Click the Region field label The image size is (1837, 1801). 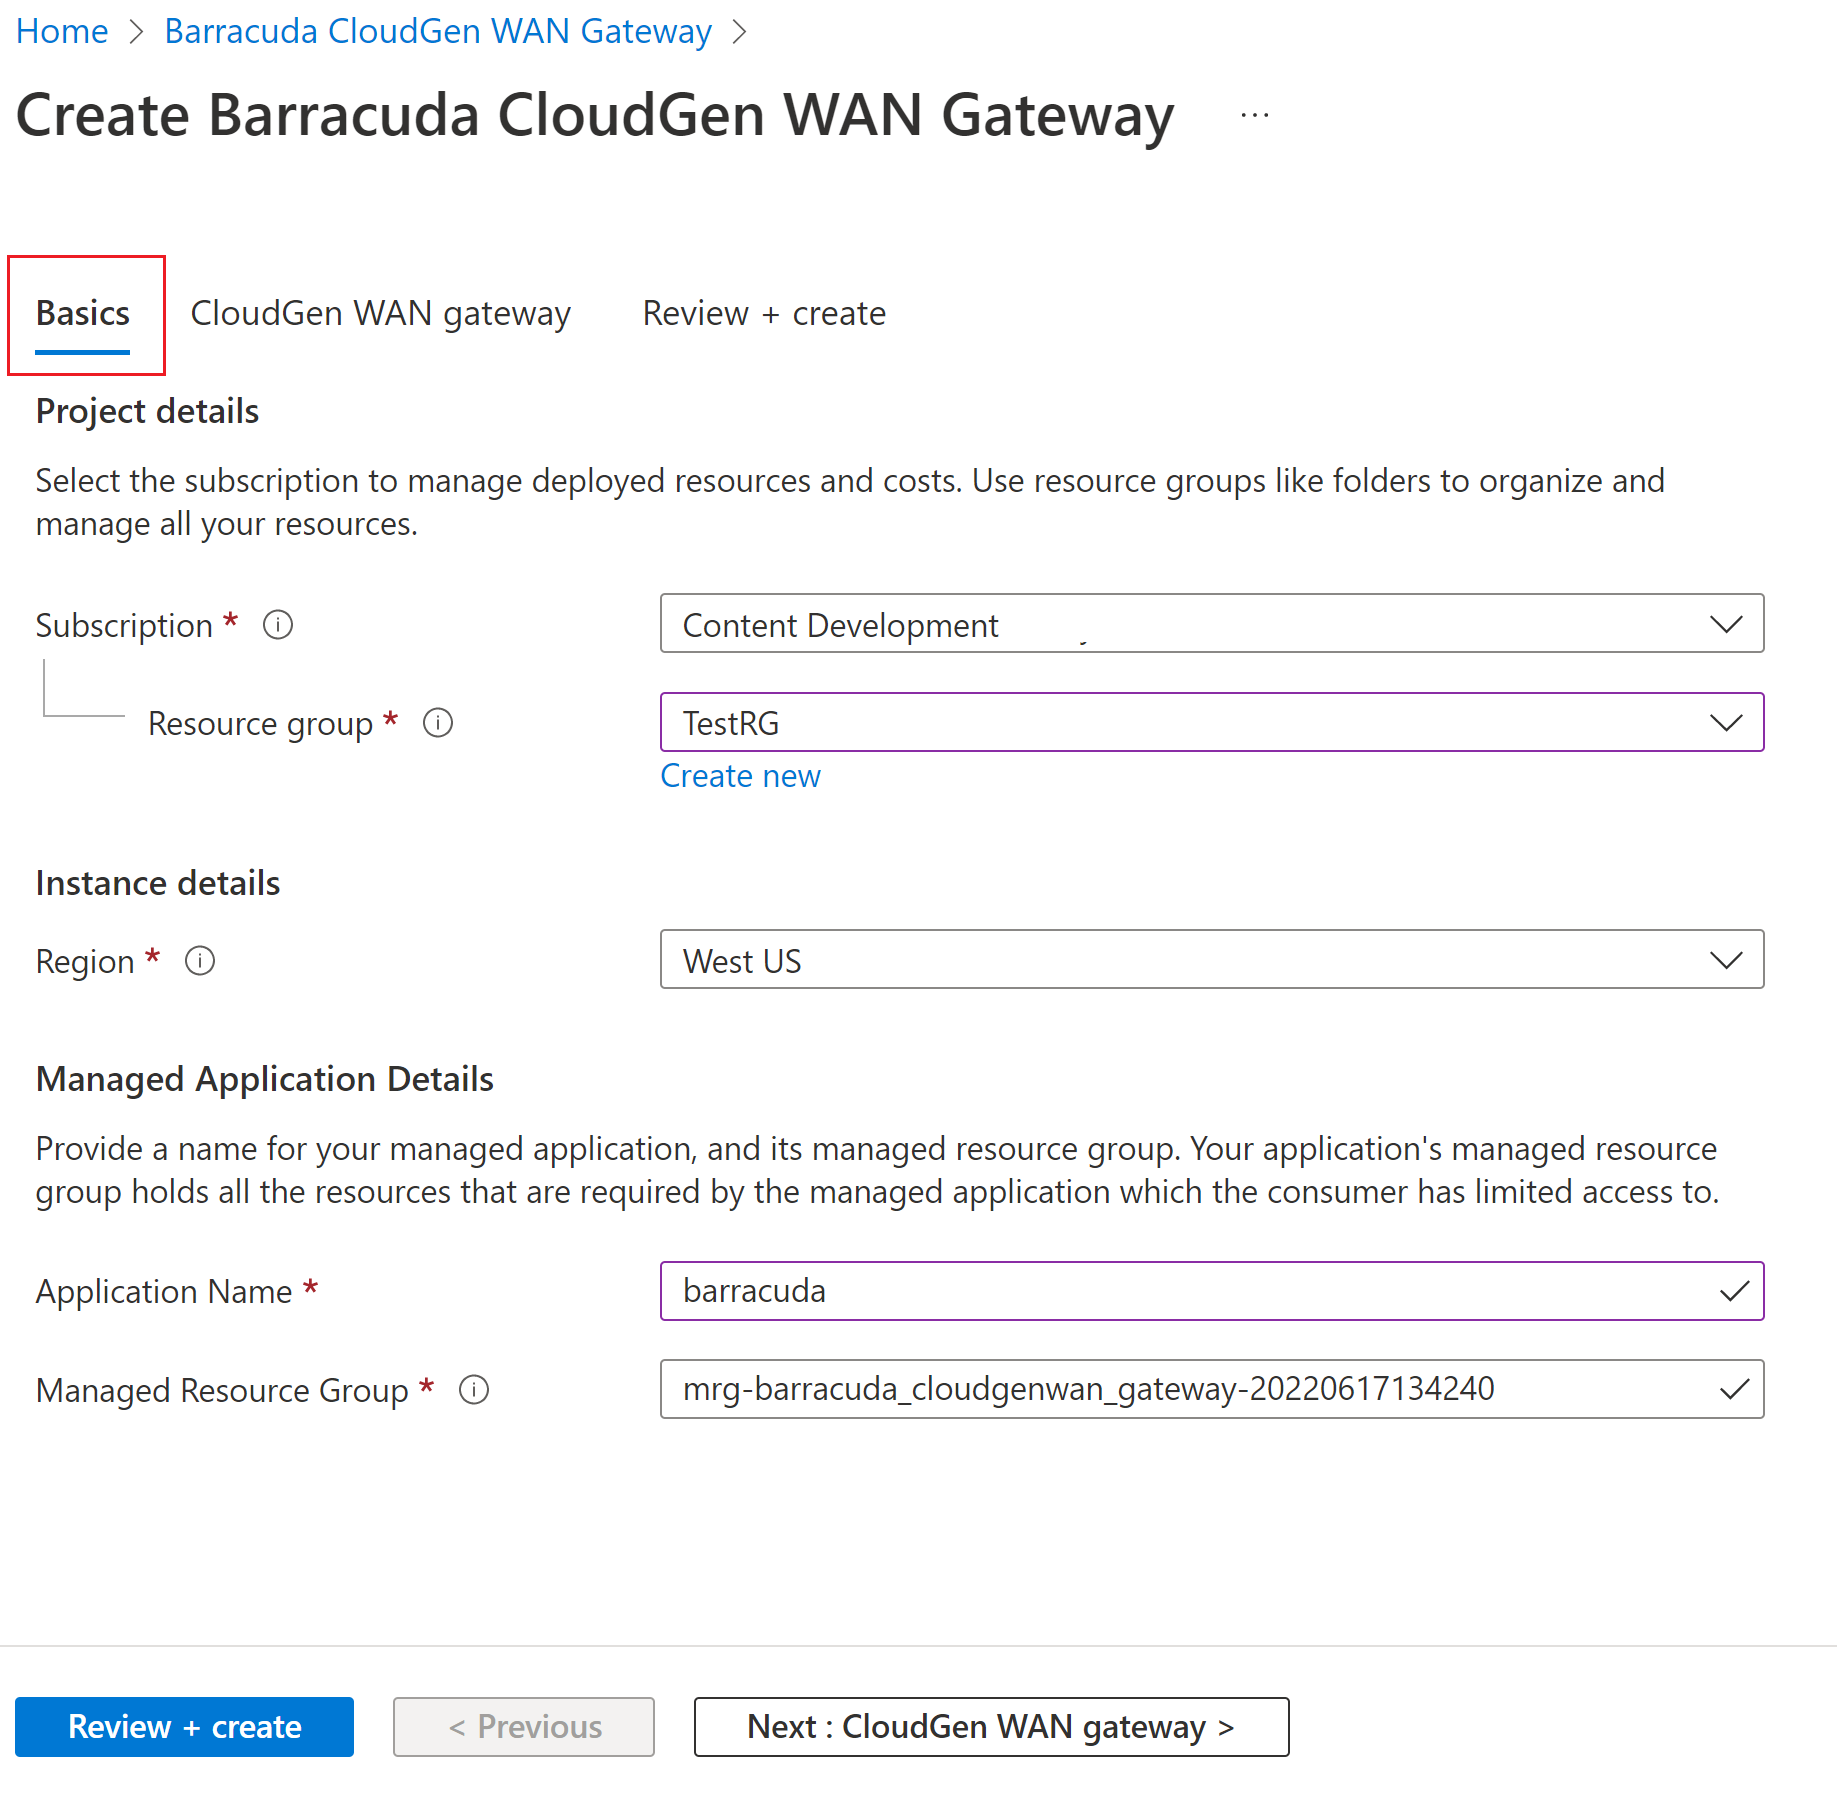[85, 962]
